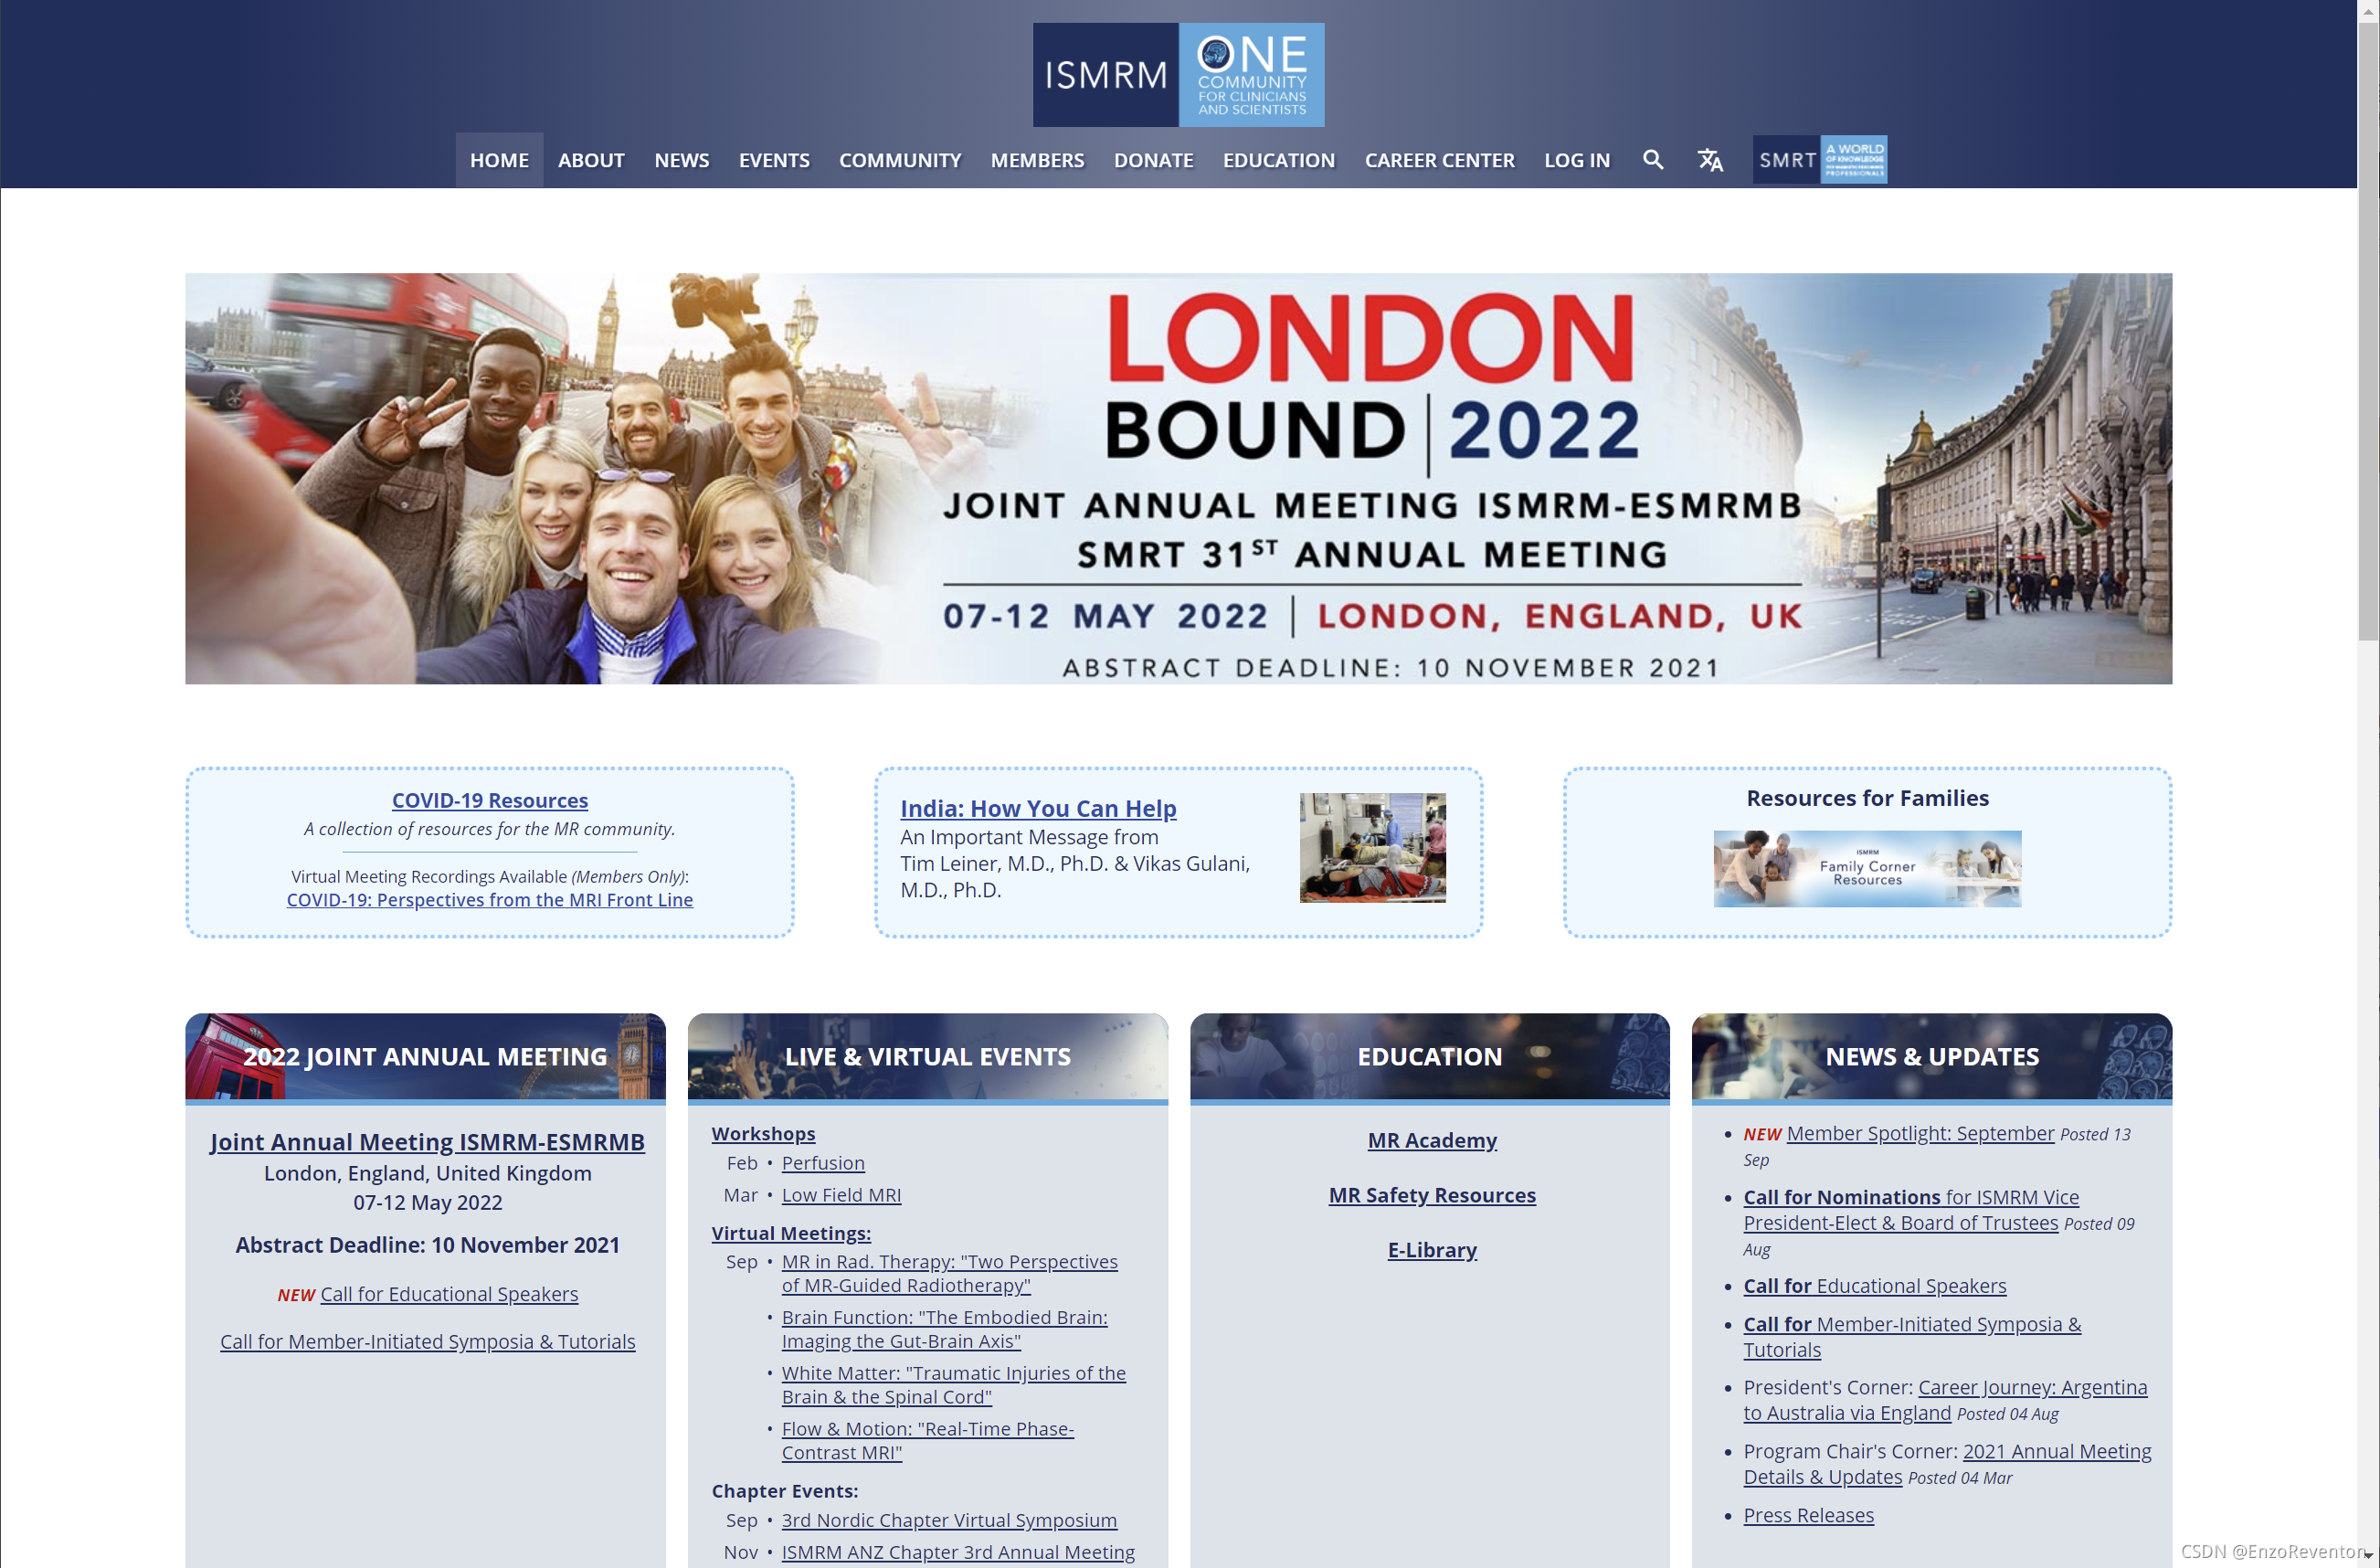Click the London Bound 2022 banner
The image size is (2380, 1568).
[x=1178, y=478]
